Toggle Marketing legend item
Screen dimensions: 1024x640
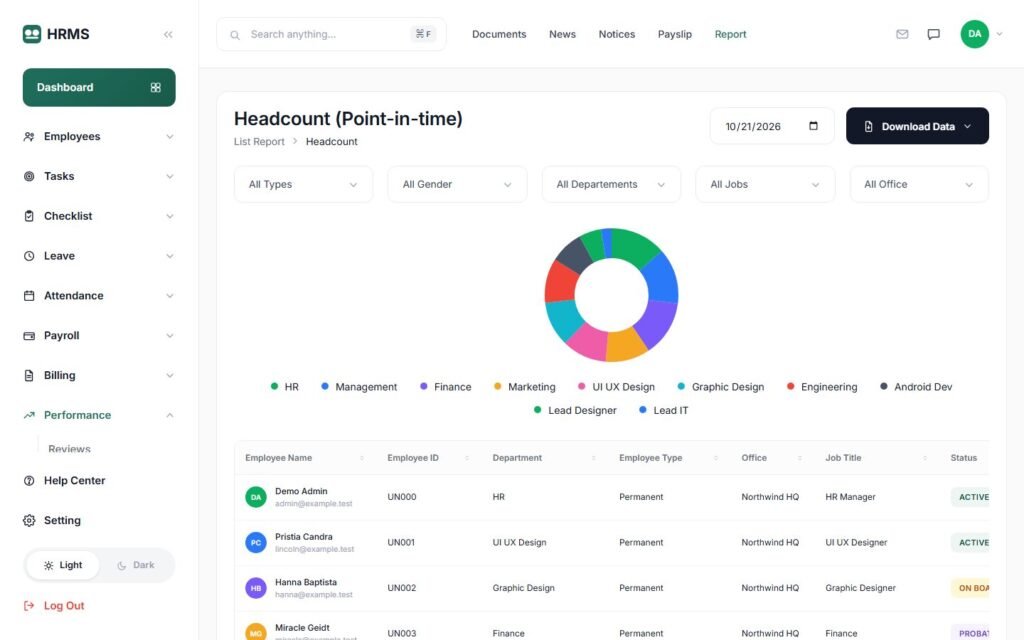[x=524, y=387]
